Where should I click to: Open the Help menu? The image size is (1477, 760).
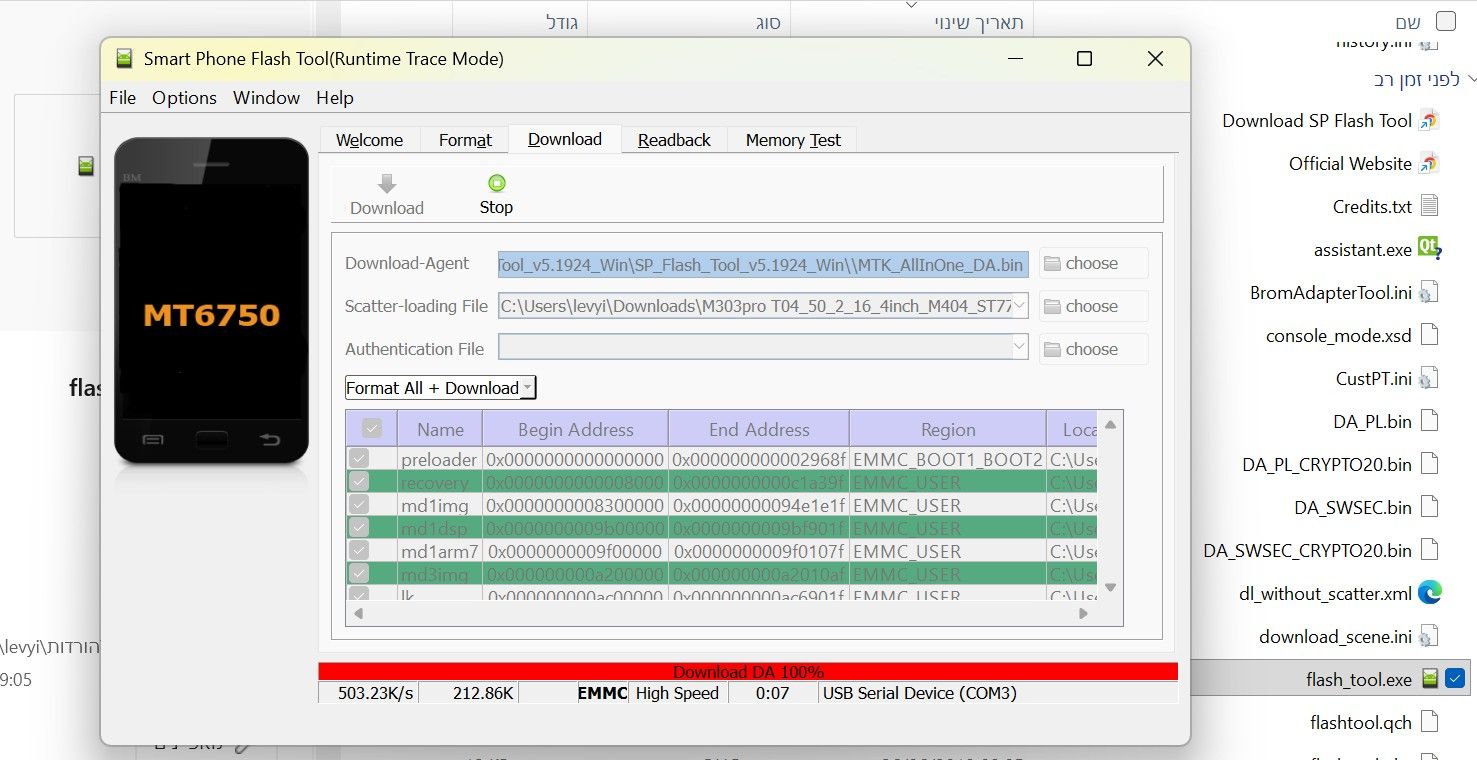[335, 97]
